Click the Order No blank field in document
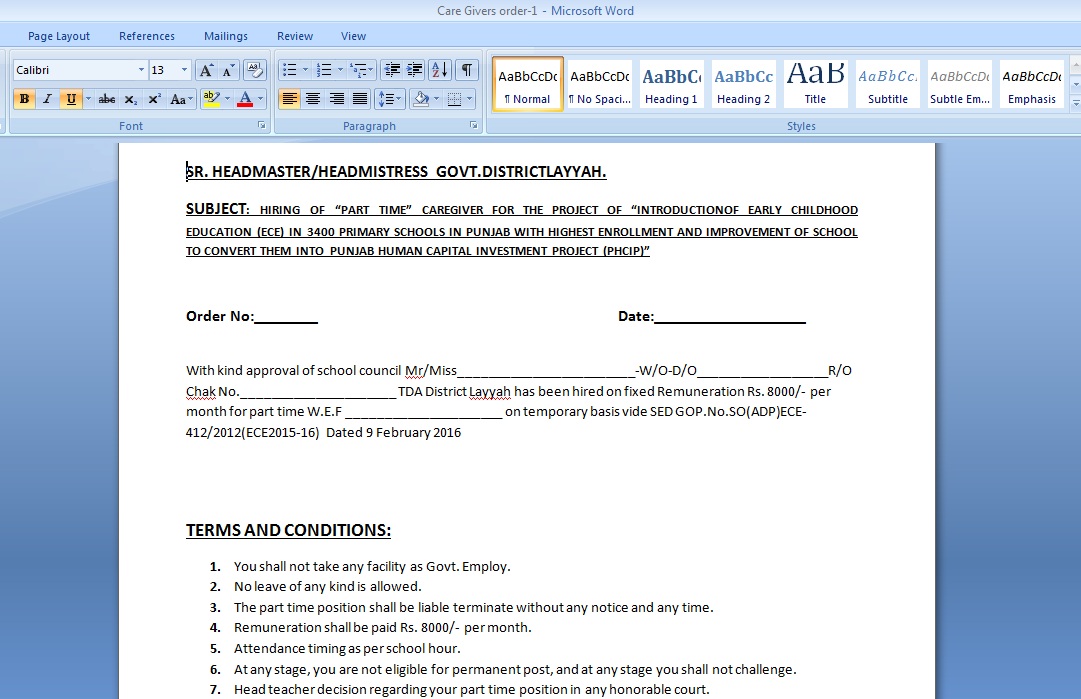The height and width of the screenshot is (699, 1081). click(286, 317)
